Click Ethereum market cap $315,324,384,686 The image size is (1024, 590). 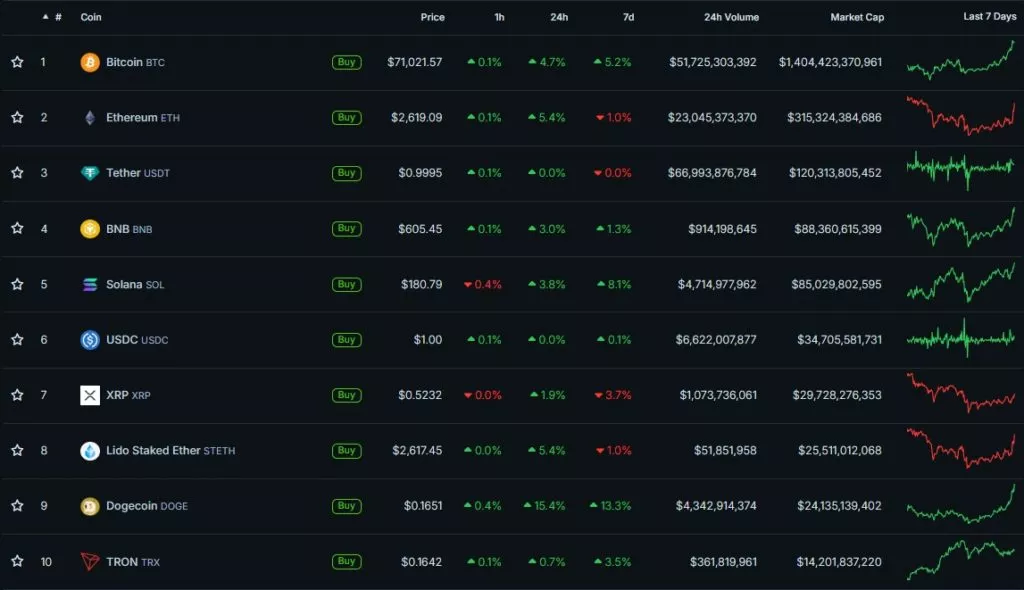(x=834, y=118)
